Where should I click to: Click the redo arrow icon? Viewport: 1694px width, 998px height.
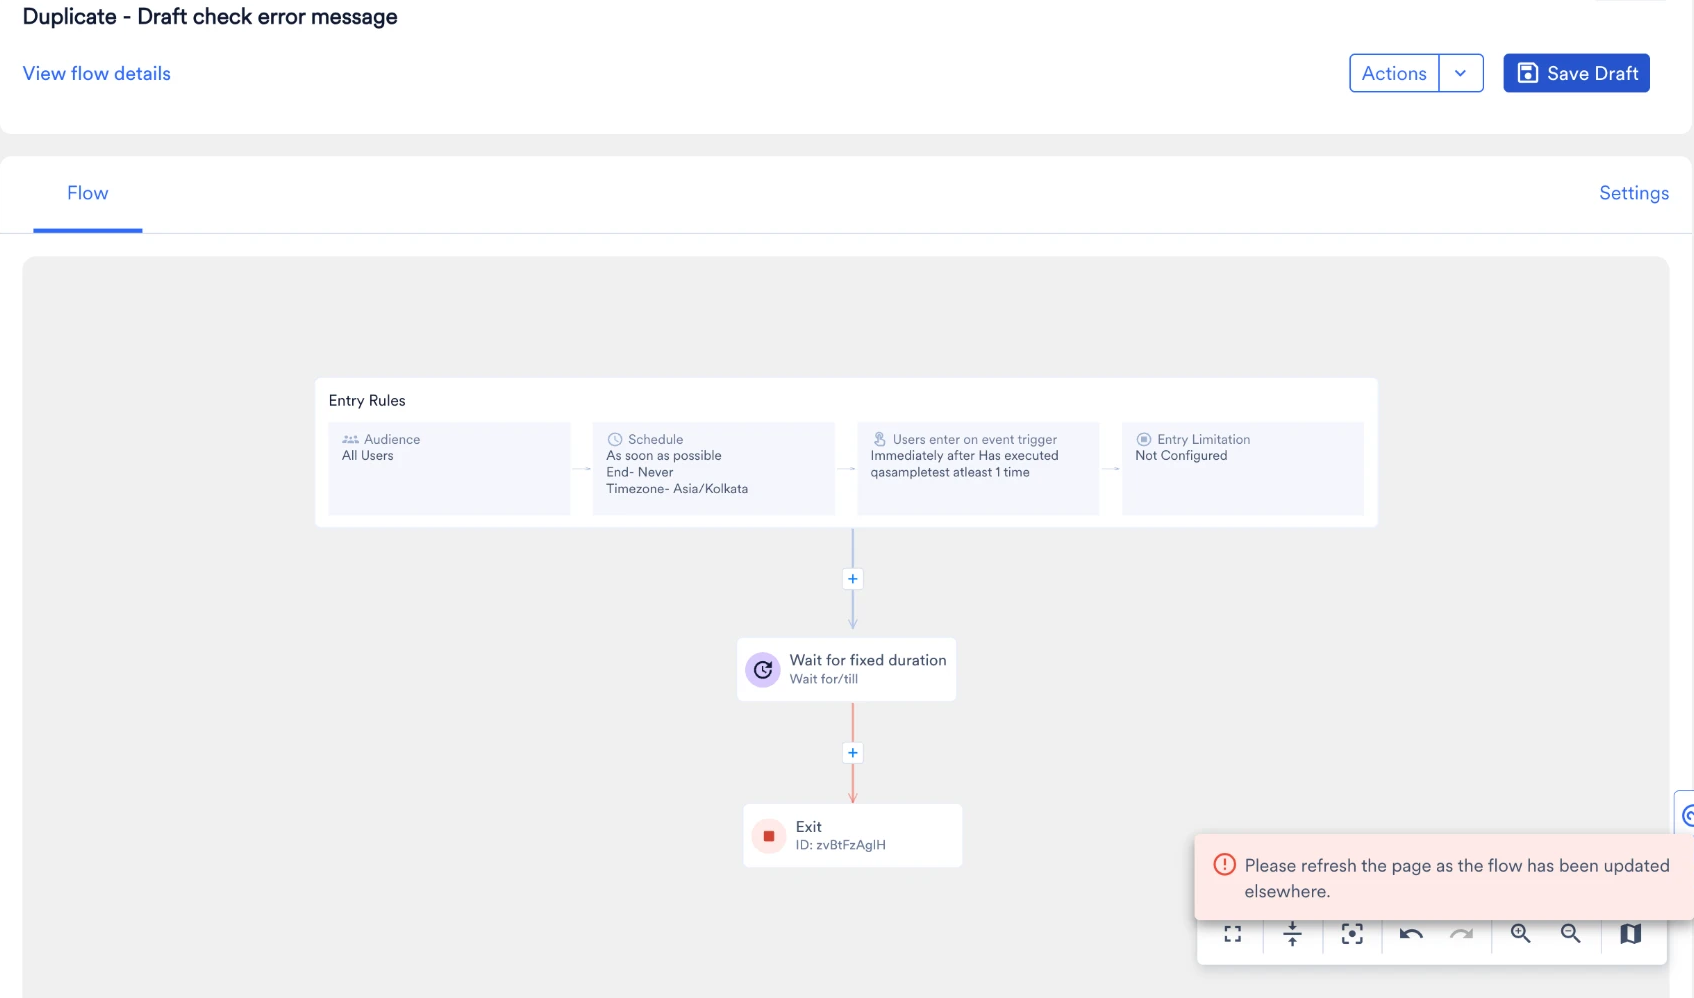(x=1461, y=934)
